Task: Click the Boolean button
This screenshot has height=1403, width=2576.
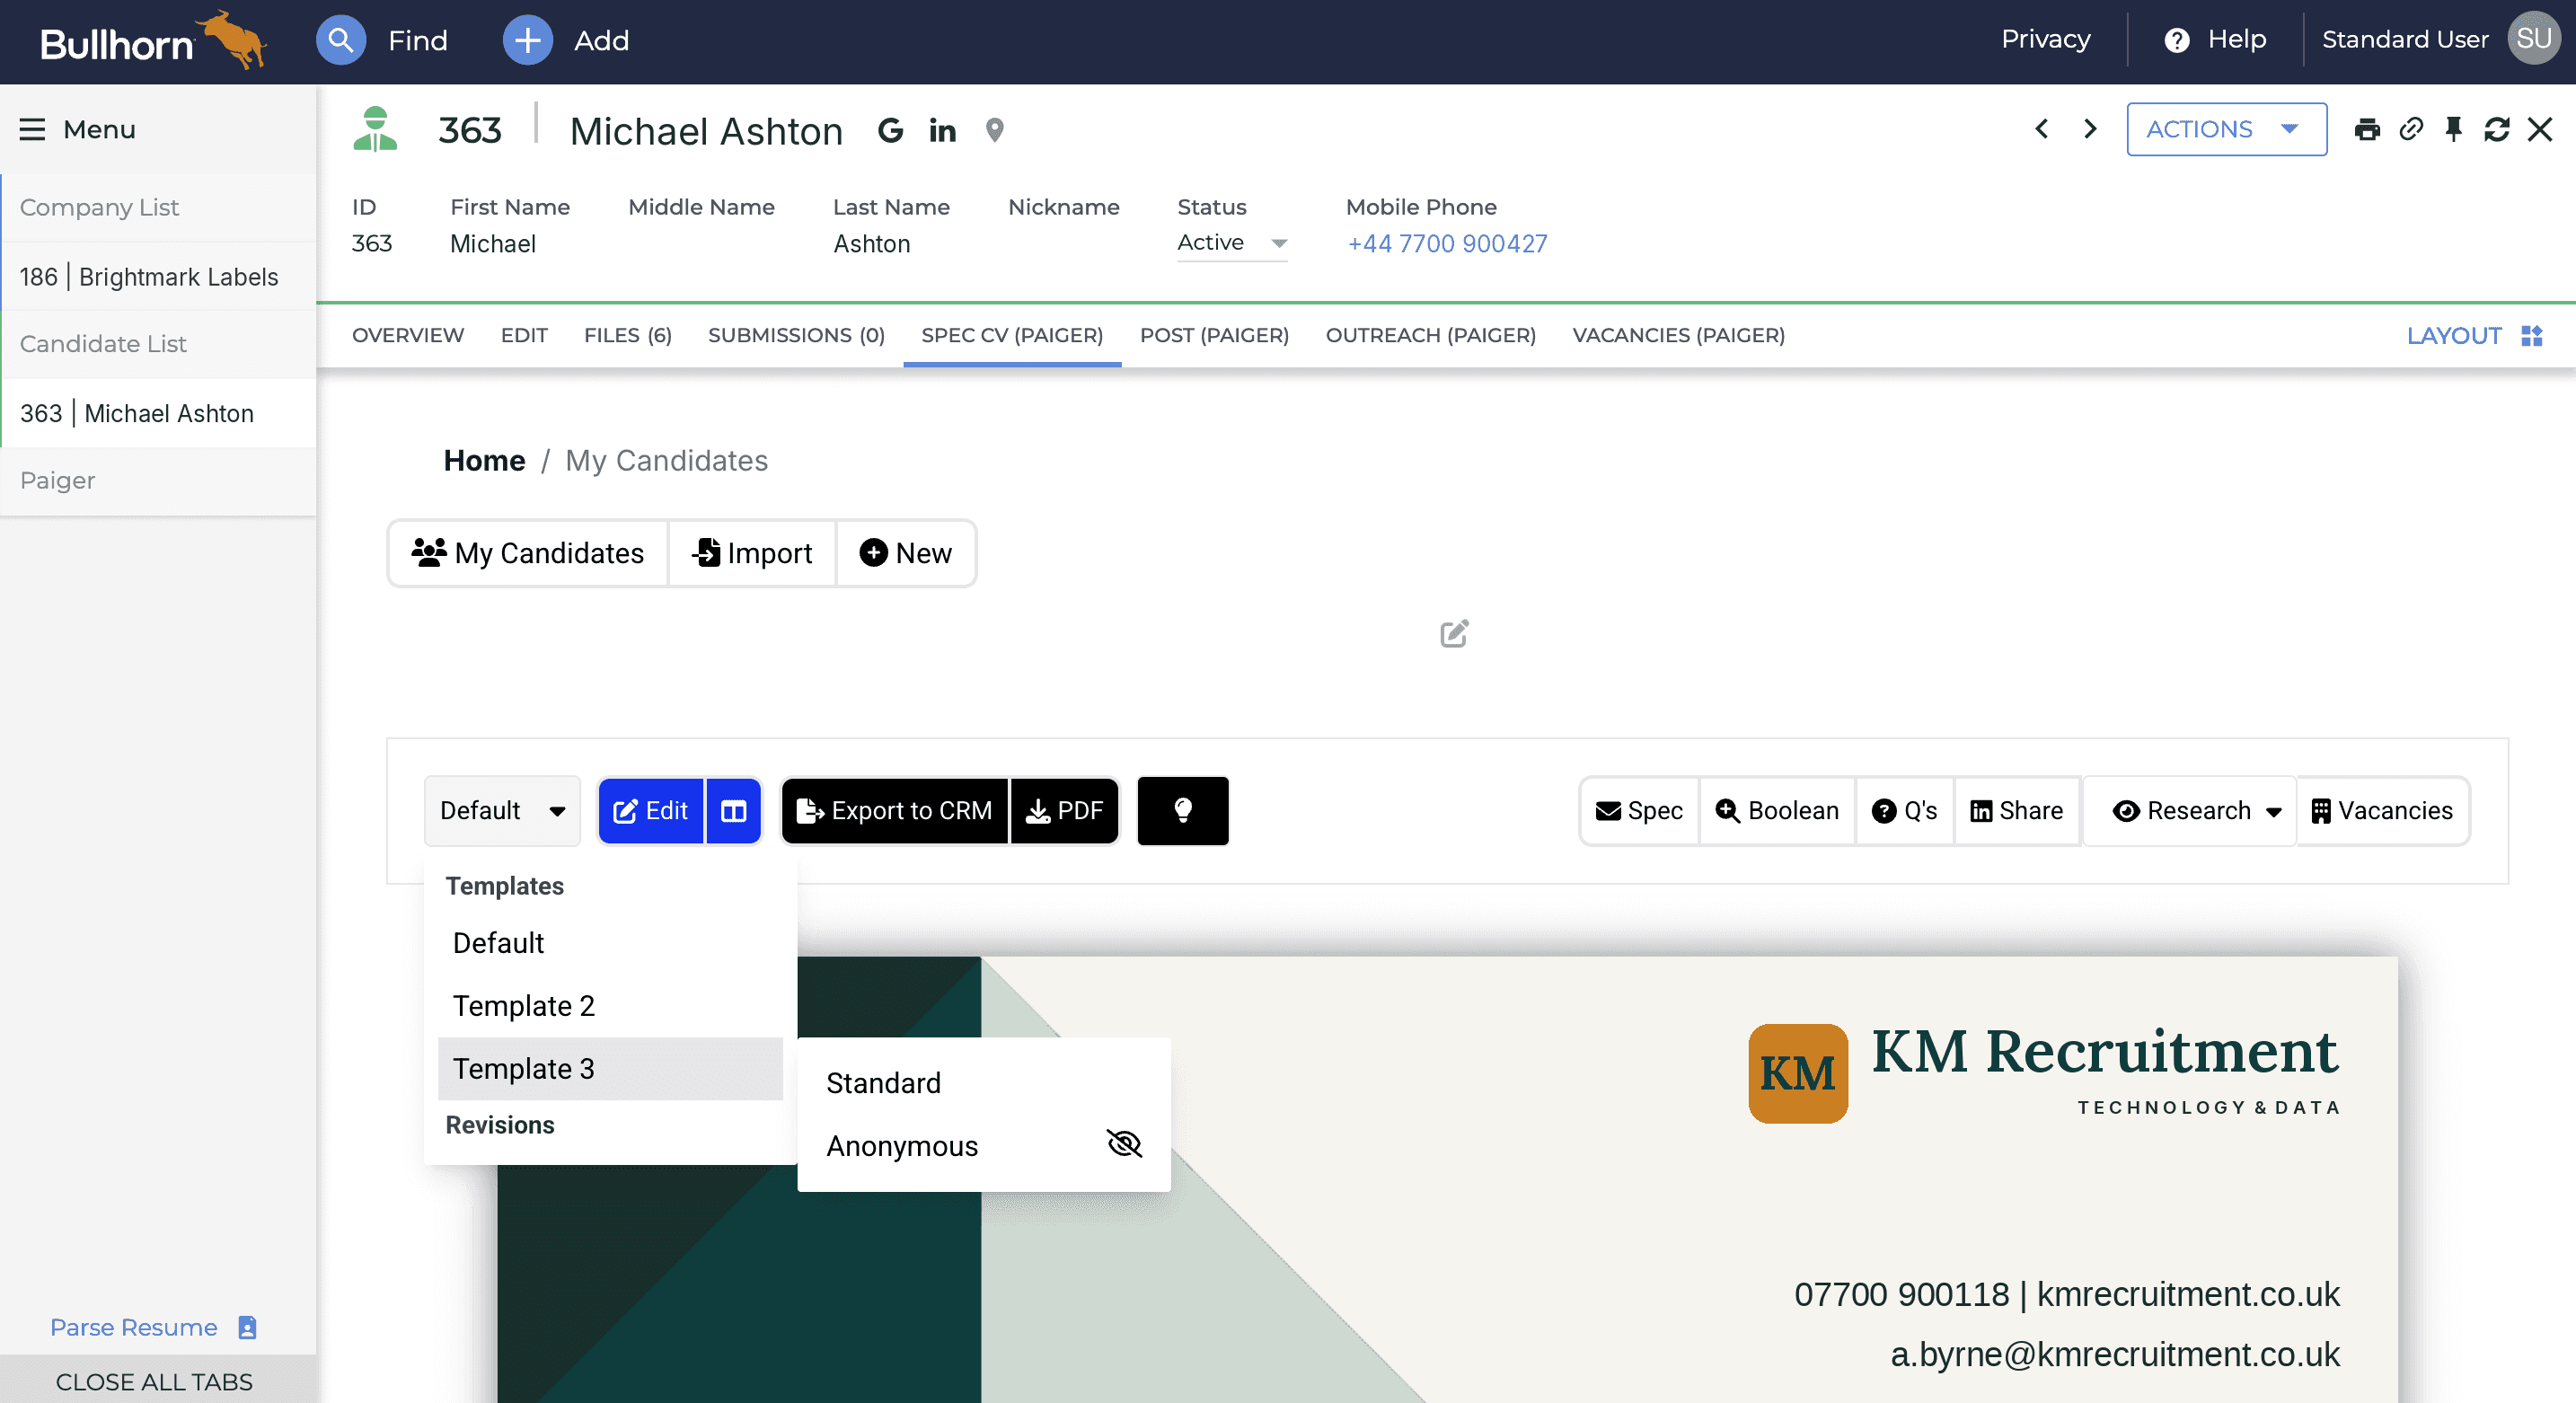Action: click(1777, 811)
